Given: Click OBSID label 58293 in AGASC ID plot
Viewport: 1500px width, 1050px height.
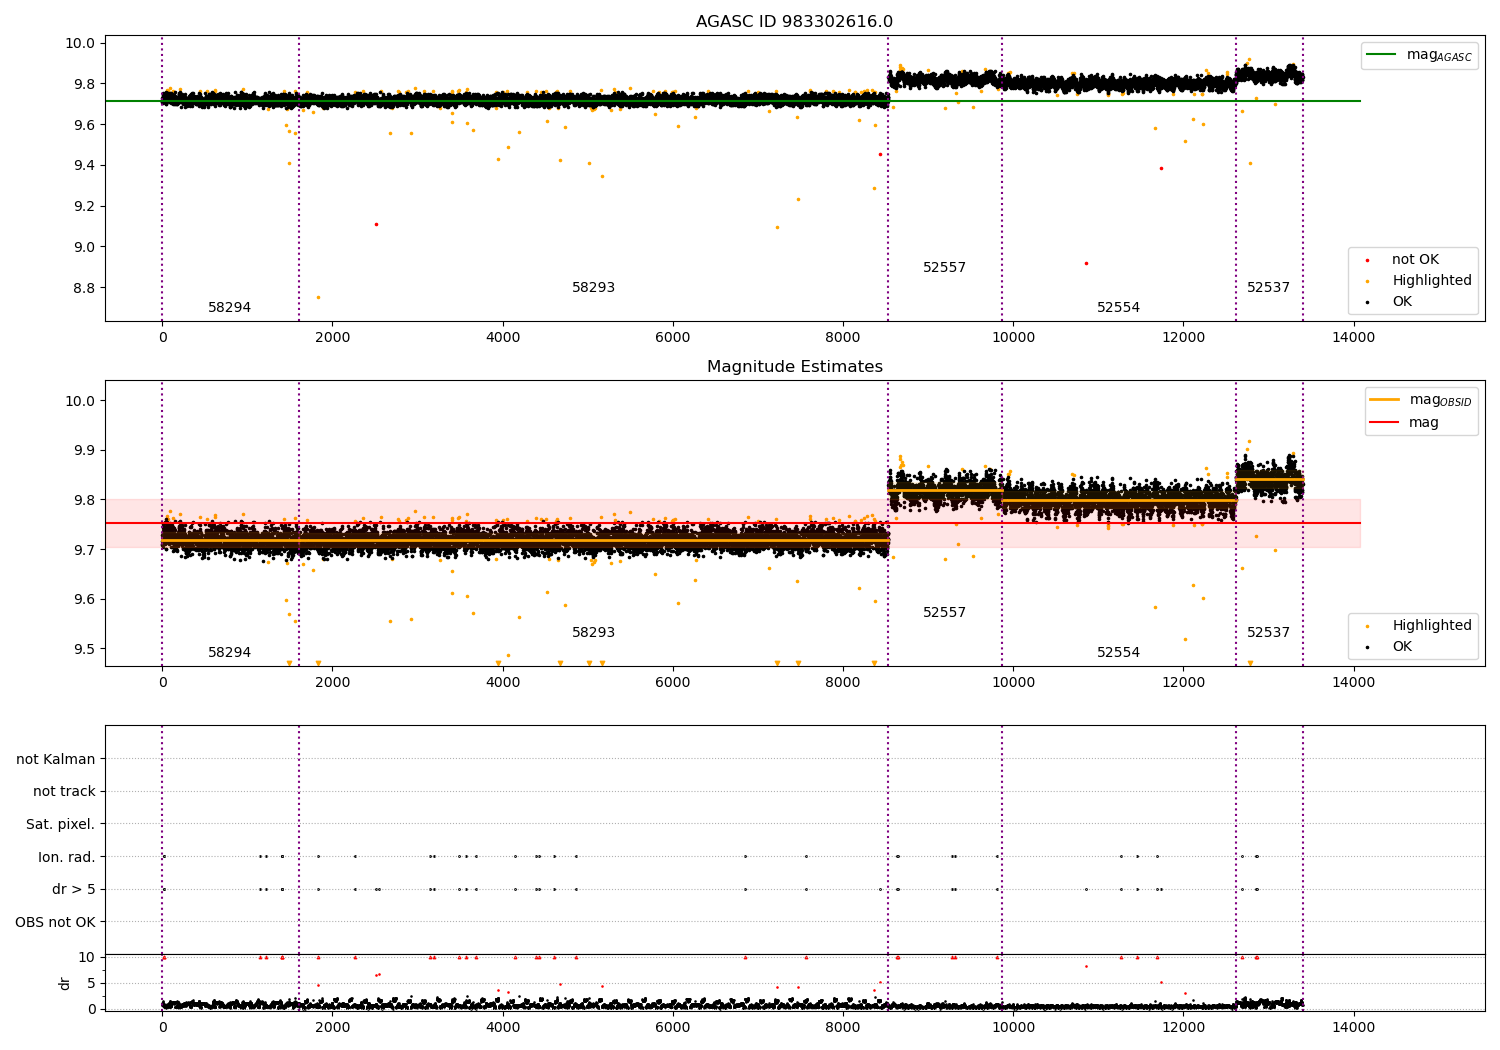Looking at the screenshot, I should [593, 288].
